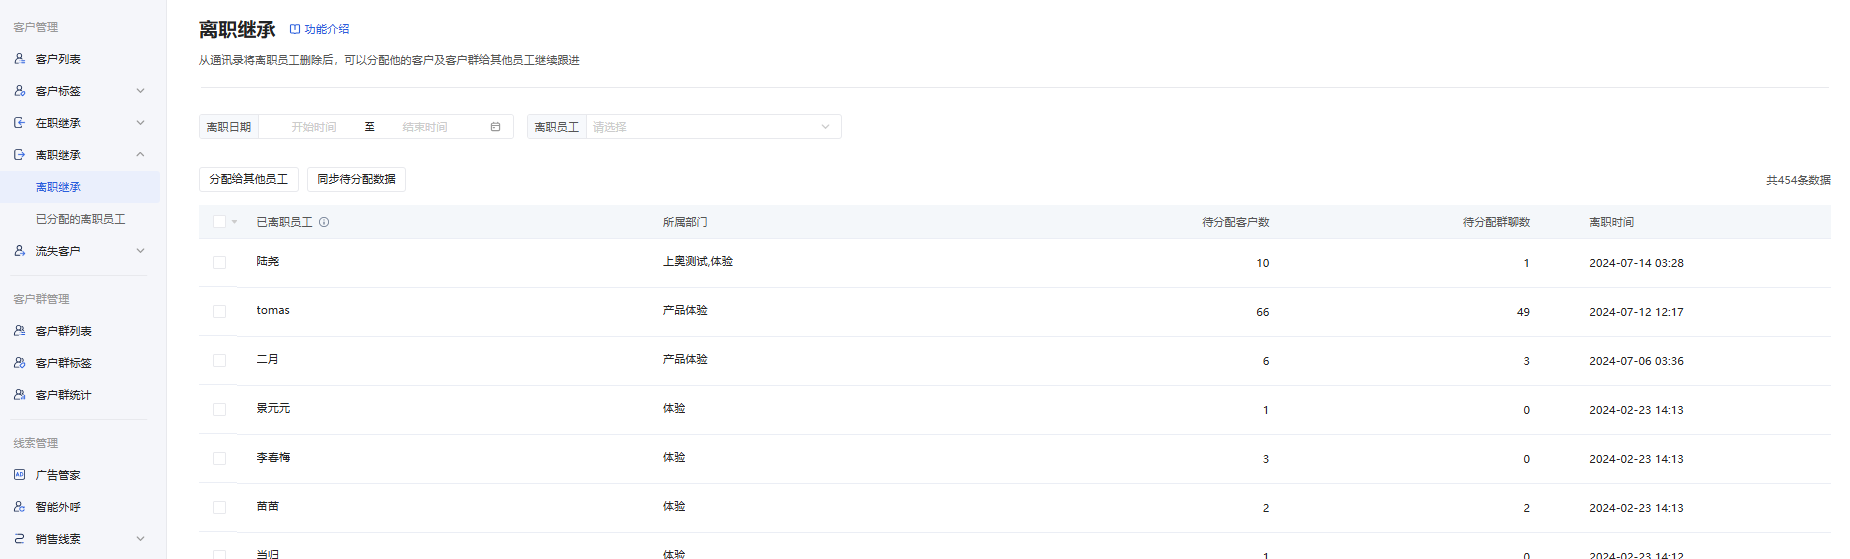Check the row checkbox for tomas
The height and width of the screenshot is (559, 1850).
tap(219, 312)
